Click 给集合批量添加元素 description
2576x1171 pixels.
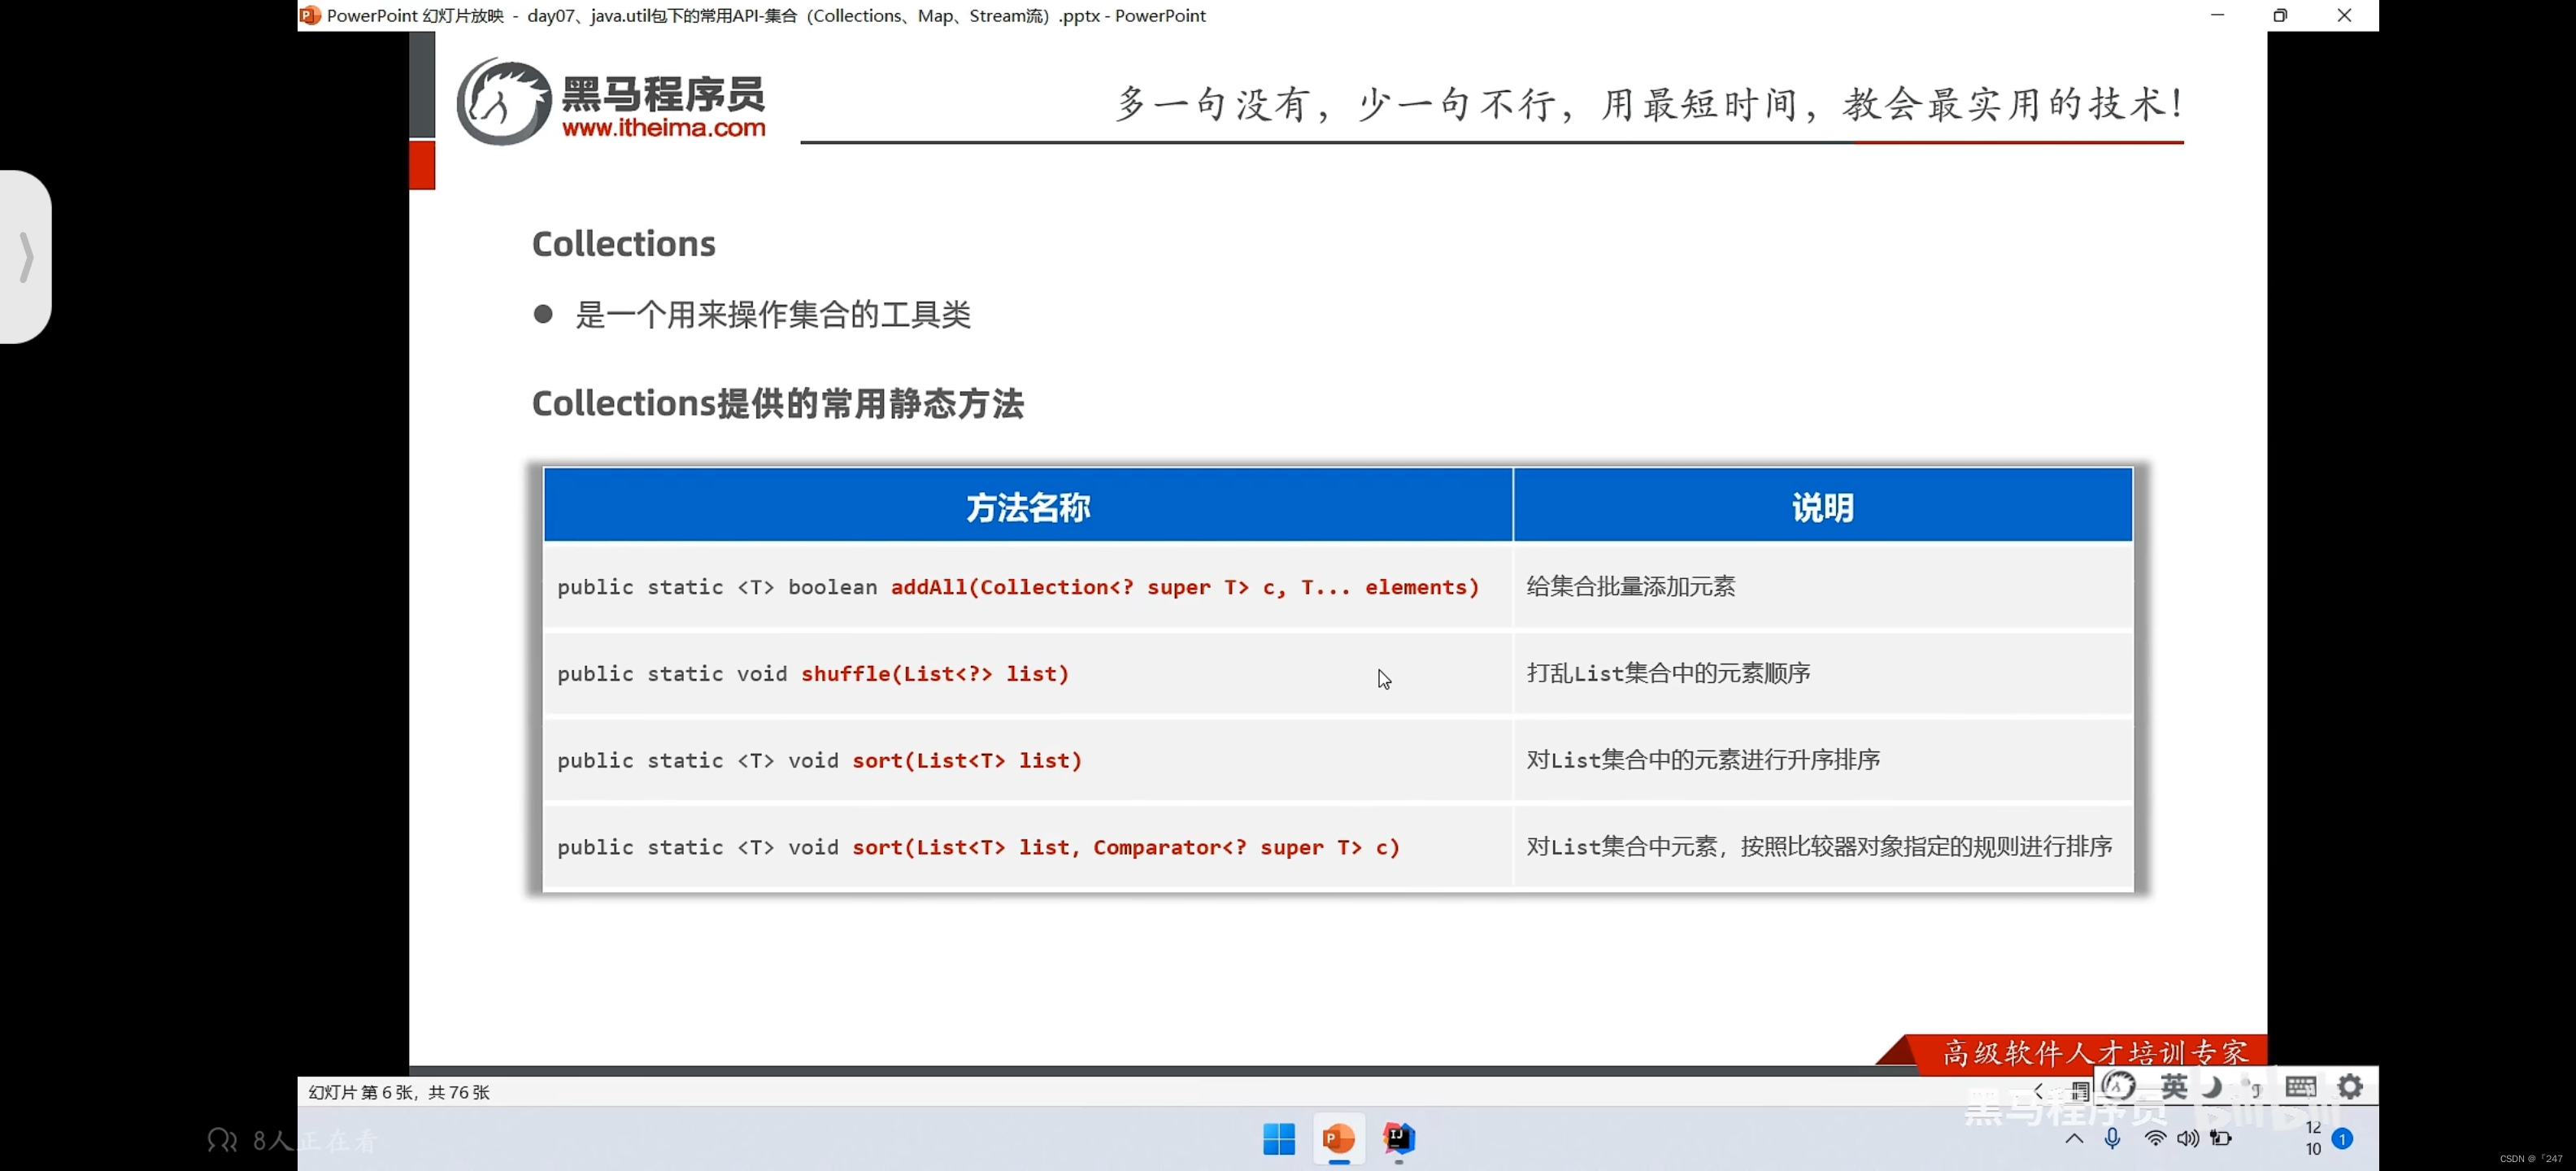[1631, 586]
